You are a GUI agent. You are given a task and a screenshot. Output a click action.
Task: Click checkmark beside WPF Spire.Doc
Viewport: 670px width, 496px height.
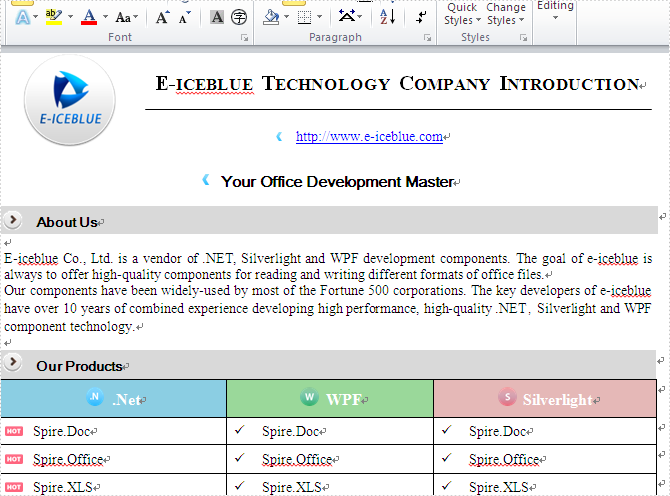click(x=240, y=429)
